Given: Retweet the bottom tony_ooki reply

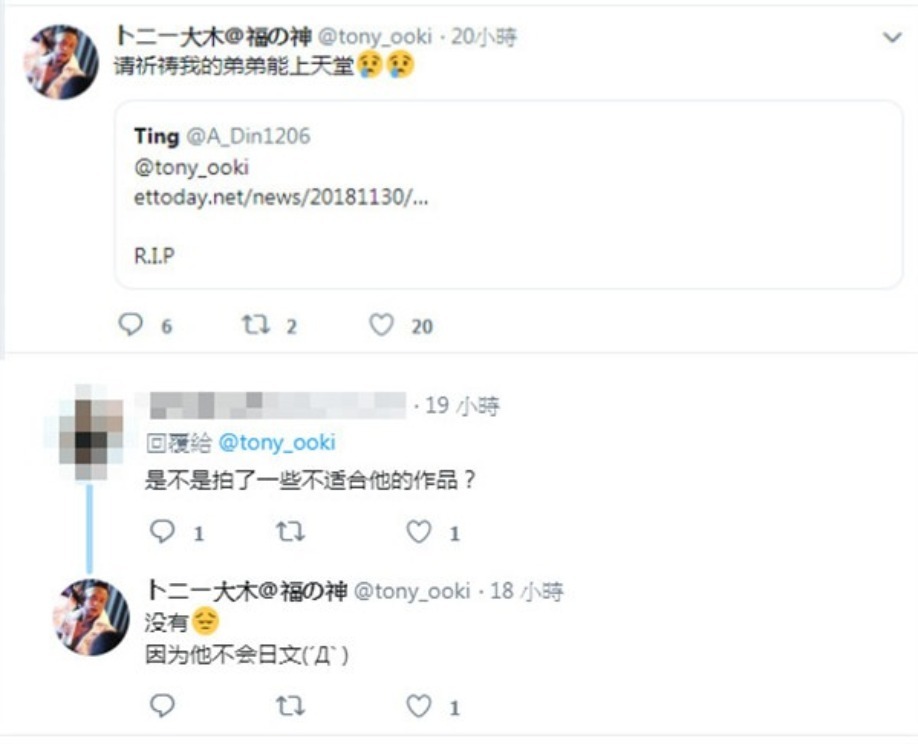Looking at the screenshot, I should 290,705.
